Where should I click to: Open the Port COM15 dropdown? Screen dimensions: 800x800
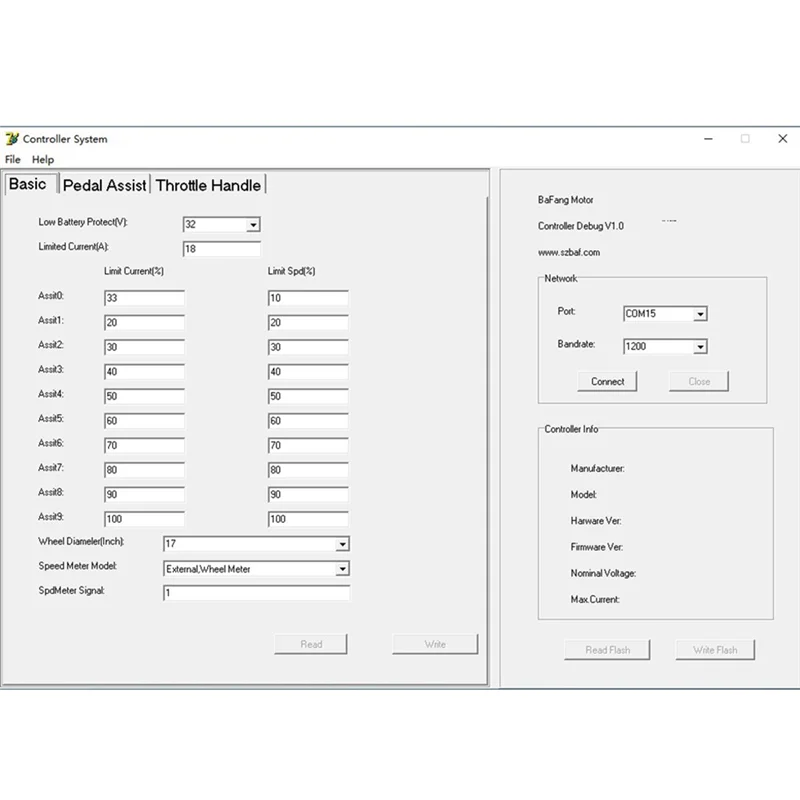(700, 314)
